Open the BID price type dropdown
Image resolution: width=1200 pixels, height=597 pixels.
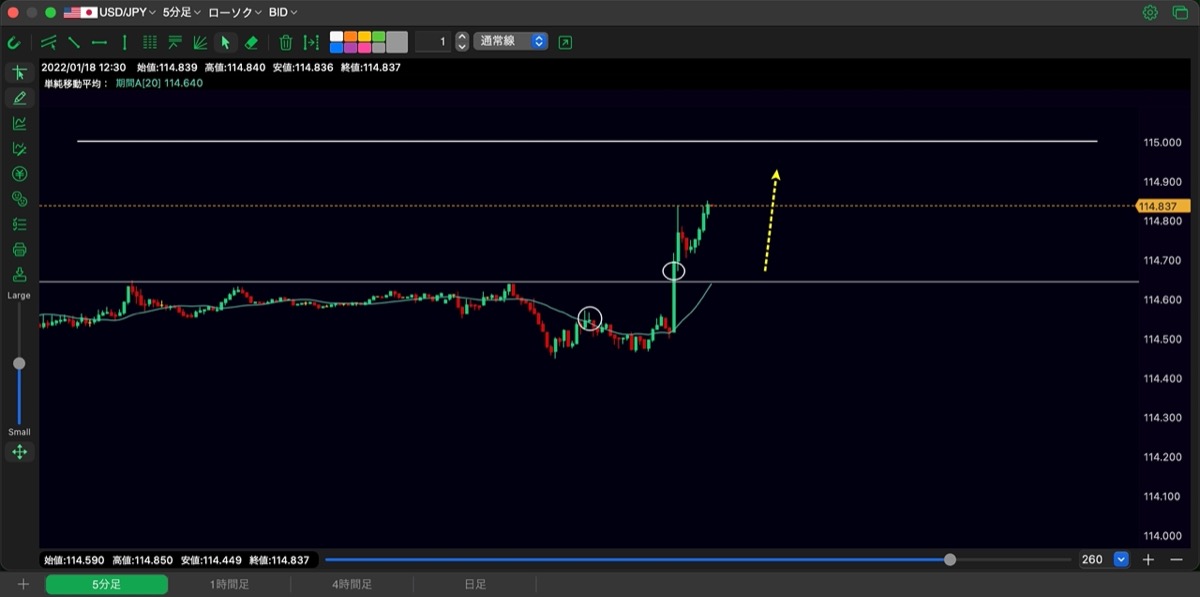click(283, 13)
